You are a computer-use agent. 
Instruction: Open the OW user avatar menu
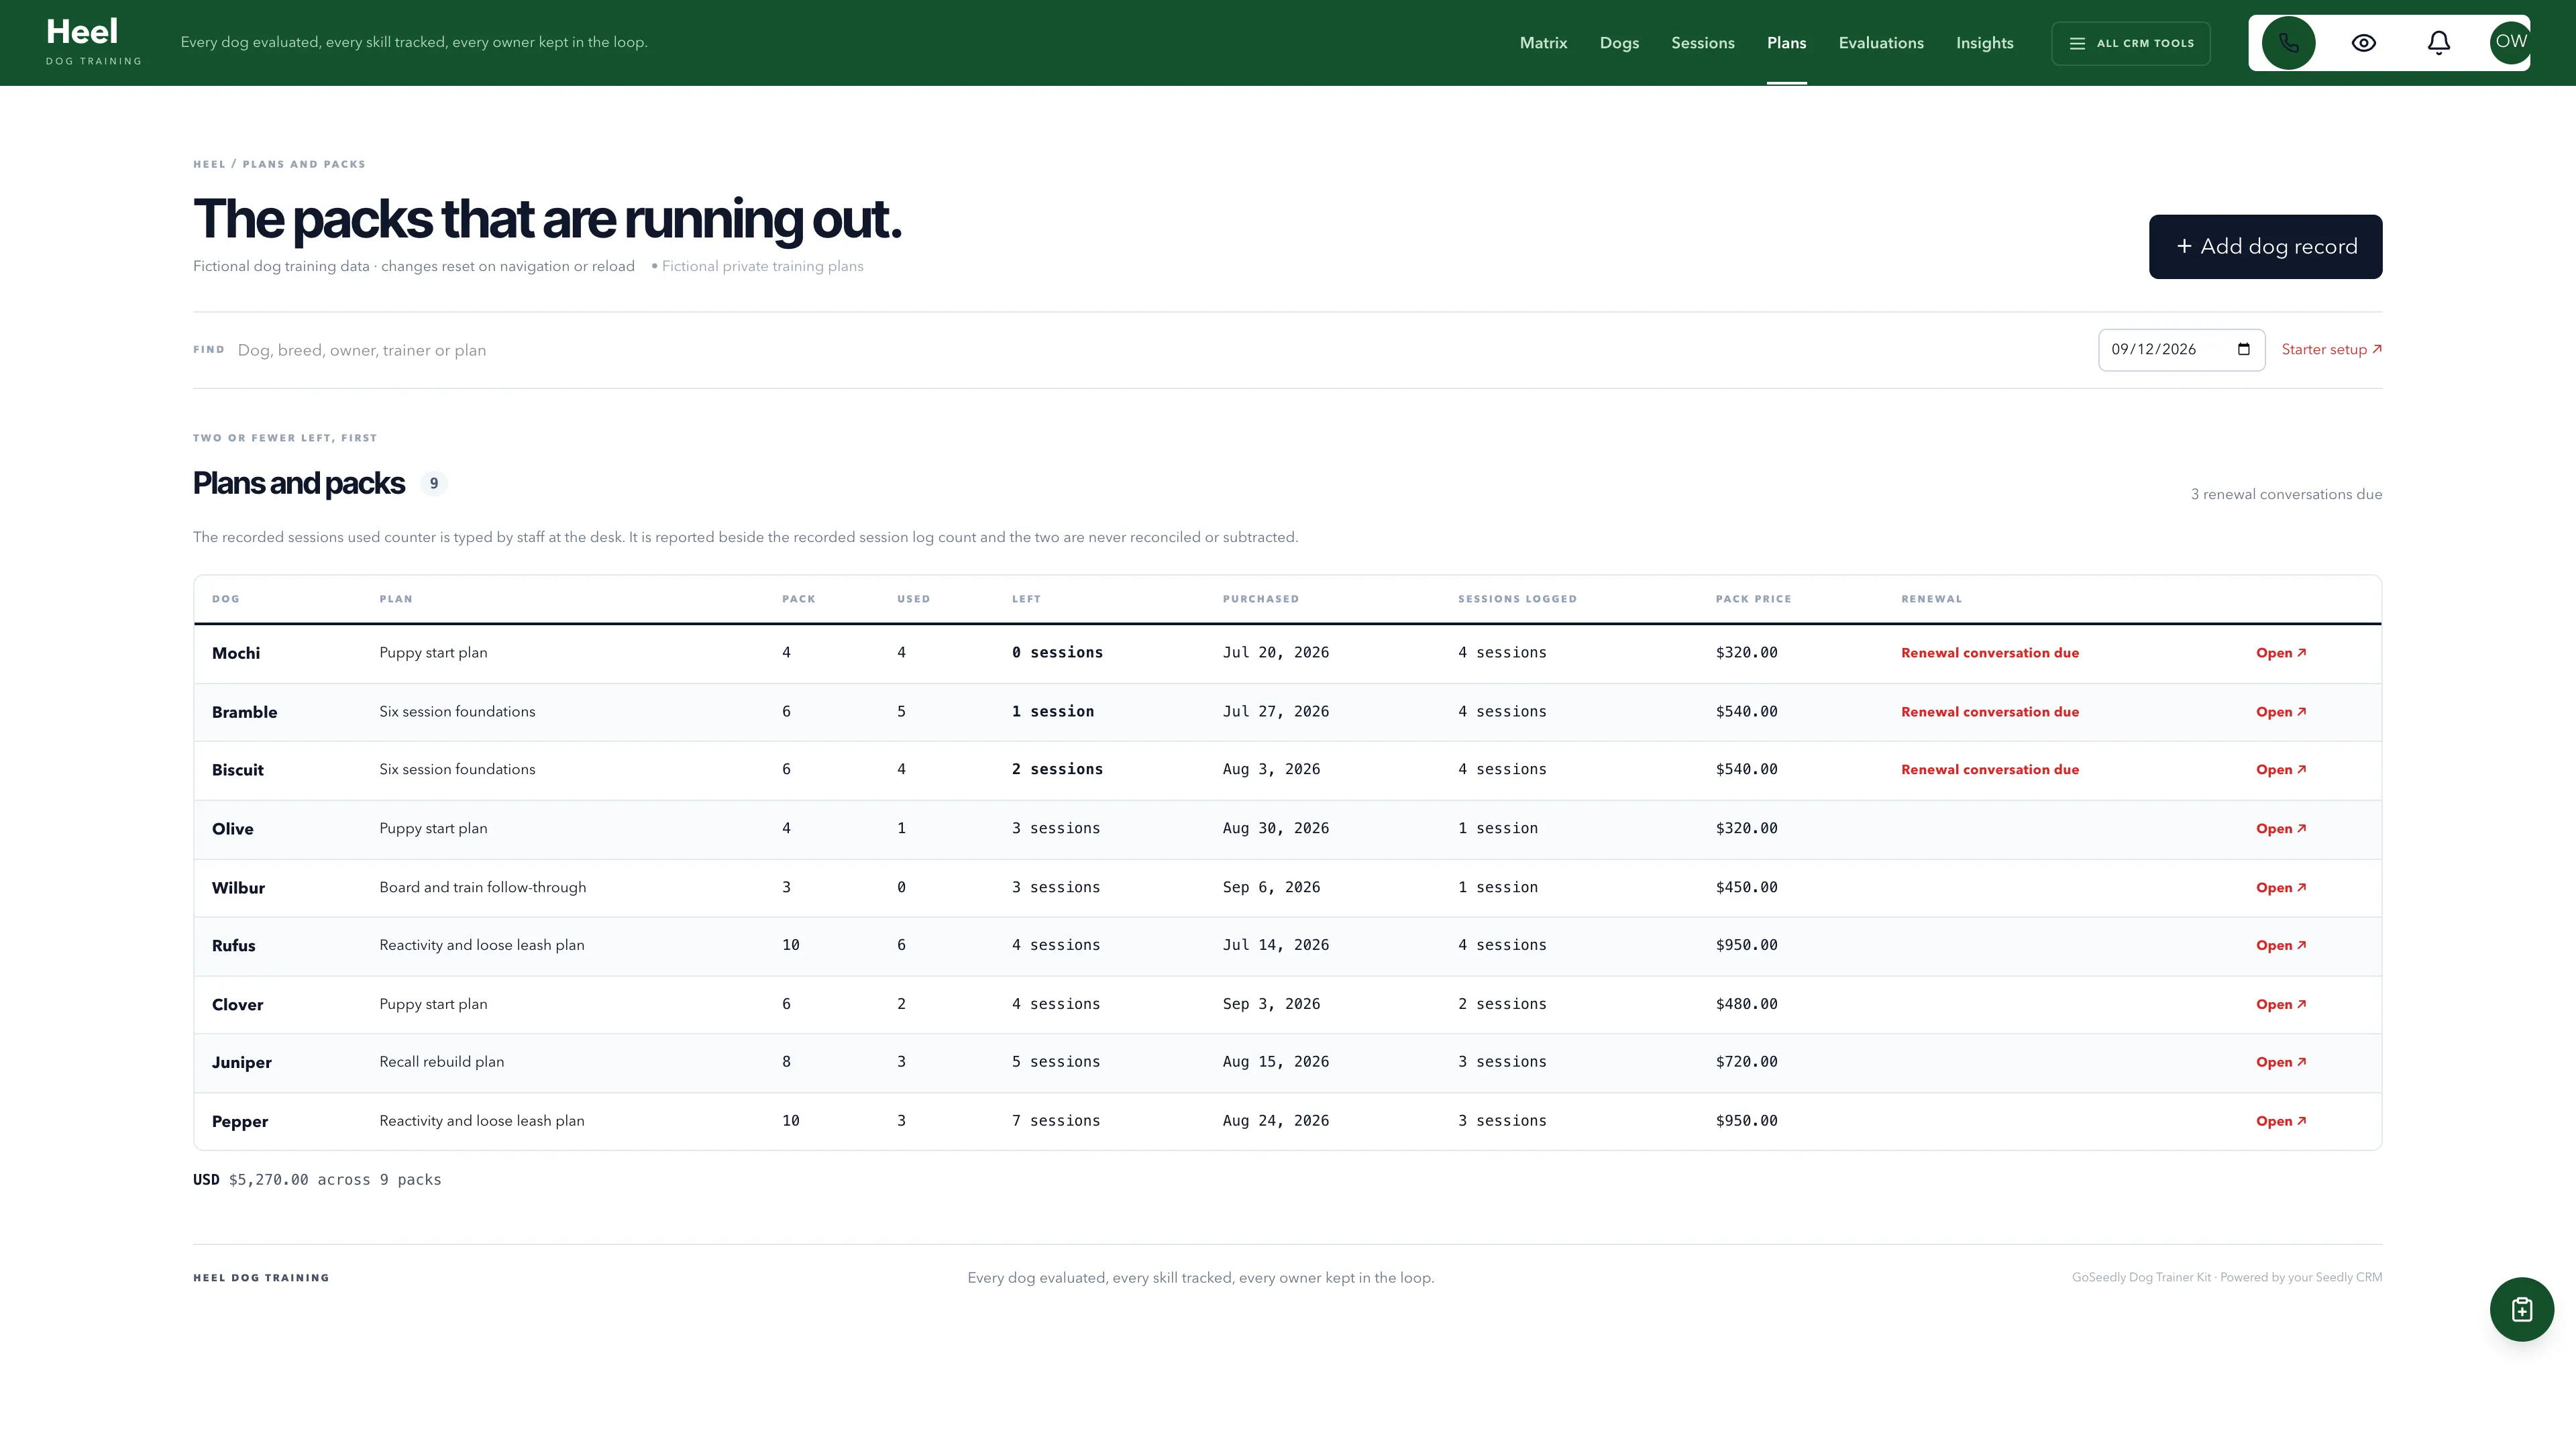pos(2510,43)
